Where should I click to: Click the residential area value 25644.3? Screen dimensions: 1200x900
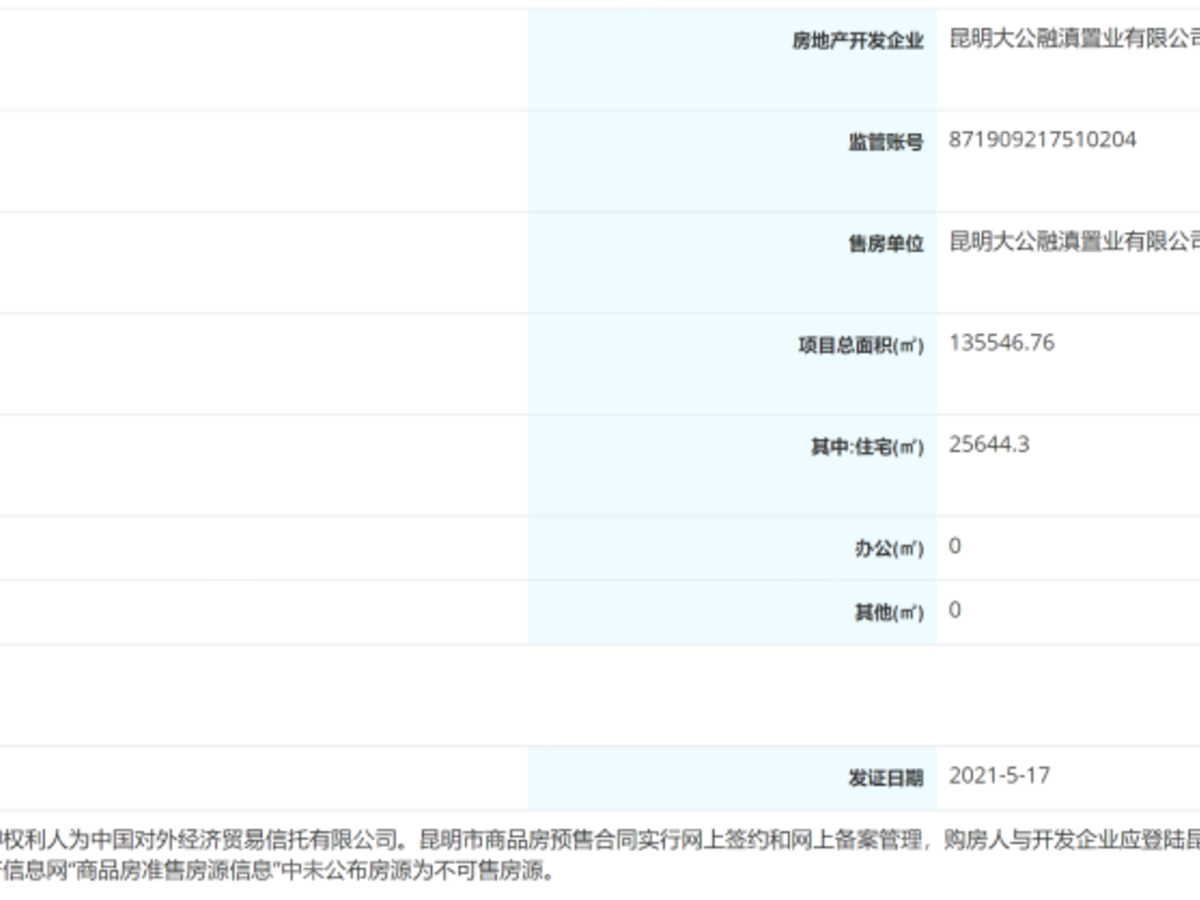(989, 444)
